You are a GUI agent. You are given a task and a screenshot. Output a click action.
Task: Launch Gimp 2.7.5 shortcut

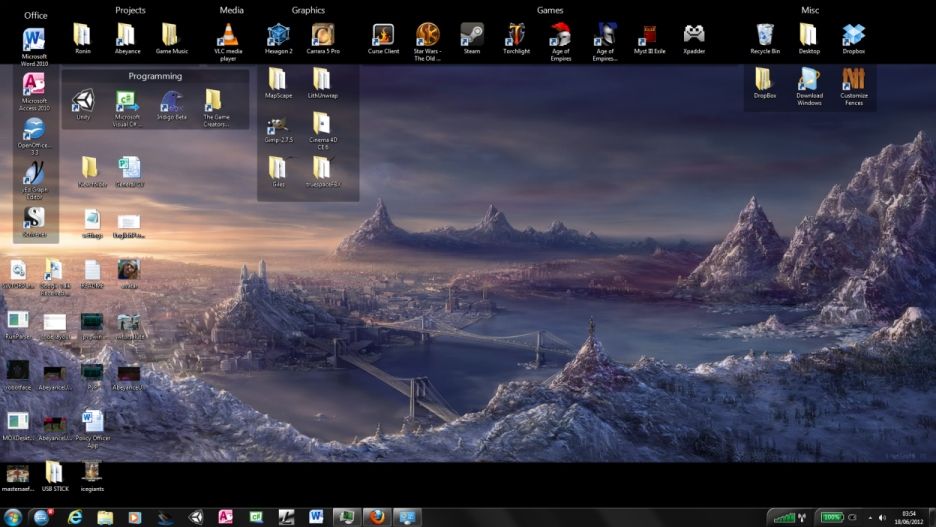278,130
